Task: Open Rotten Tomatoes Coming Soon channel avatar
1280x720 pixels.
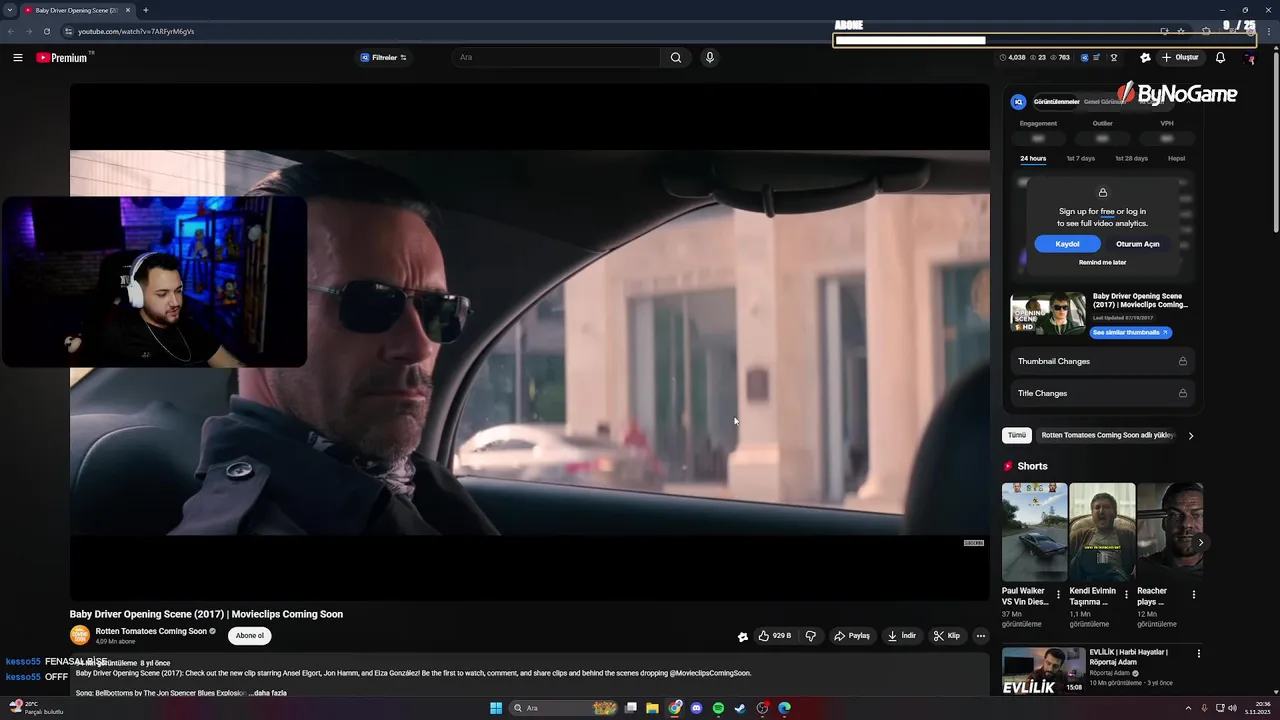Action: 79,635
